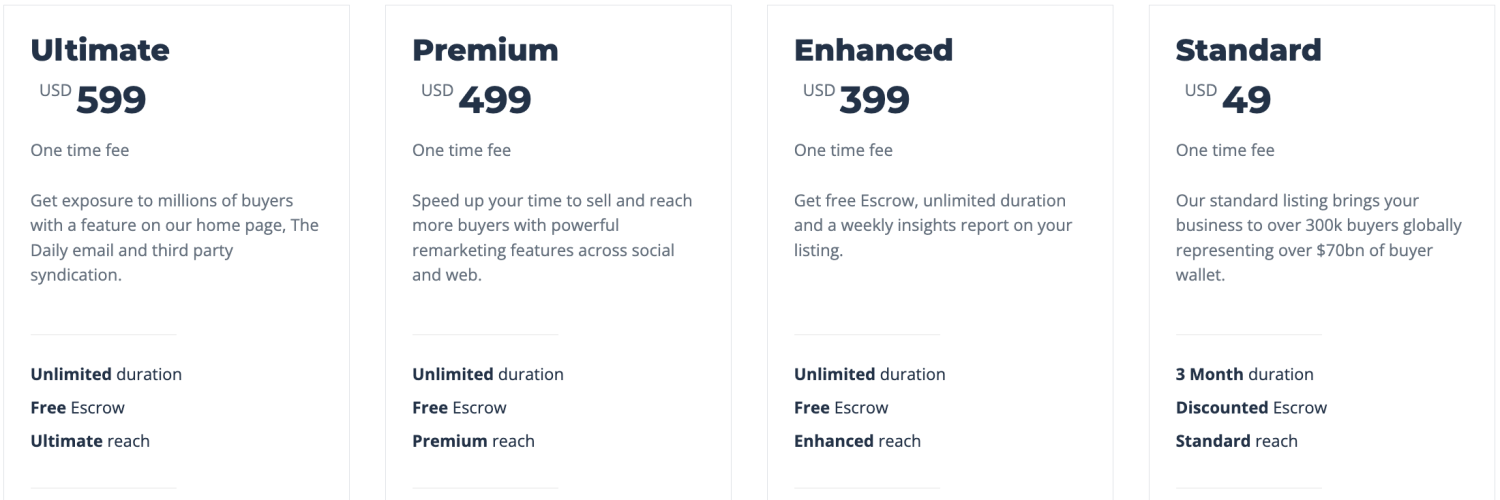Viewport: 1500px width, 500px height.
Task: Select the Premium plan title
Action: tap(485, 50)
